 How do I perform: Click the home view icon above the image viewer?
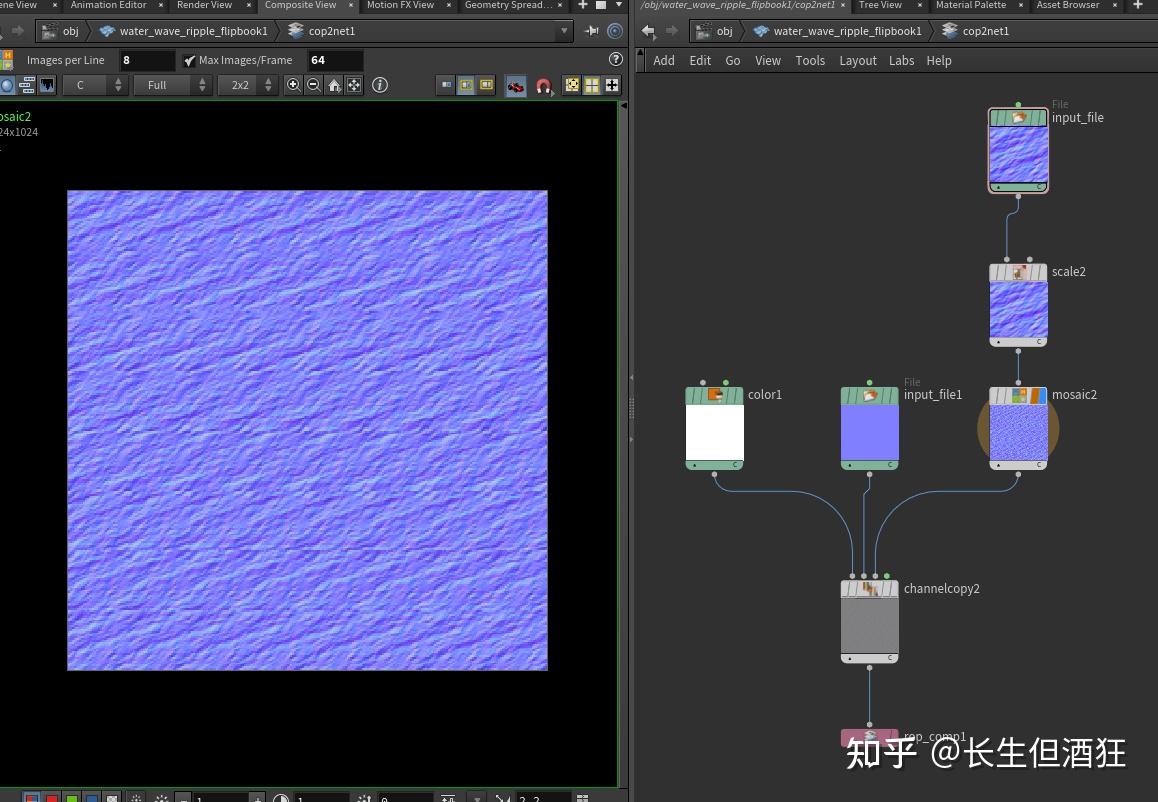coord(334,85)
